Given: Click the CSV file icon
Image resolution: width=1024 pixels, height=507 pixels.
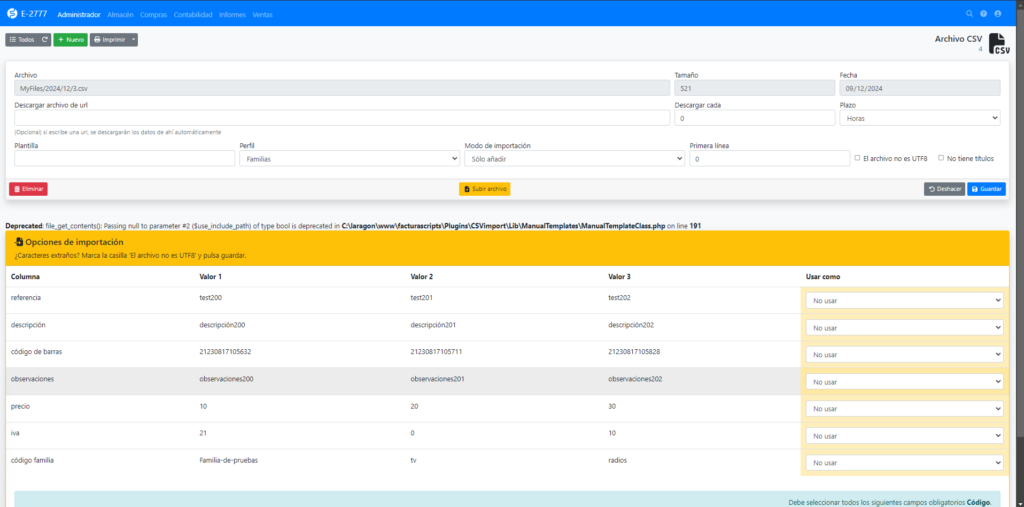Looking at the screenshot, I should [x=997, y=43].
